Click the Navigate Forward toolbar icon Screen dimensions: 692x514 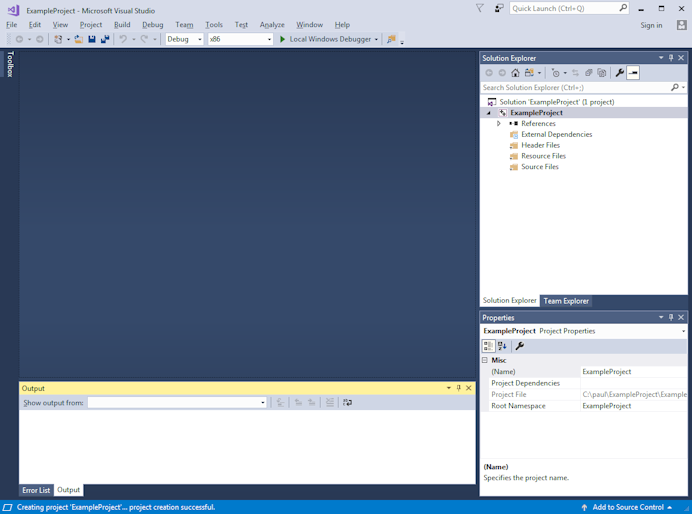click(x=40, y=39)
